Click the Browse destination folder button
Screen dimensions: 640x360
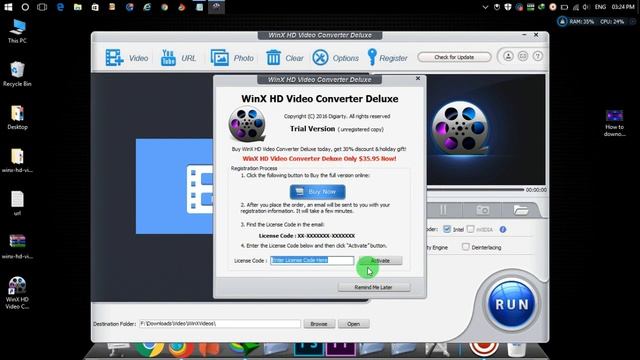click(319, 324)
